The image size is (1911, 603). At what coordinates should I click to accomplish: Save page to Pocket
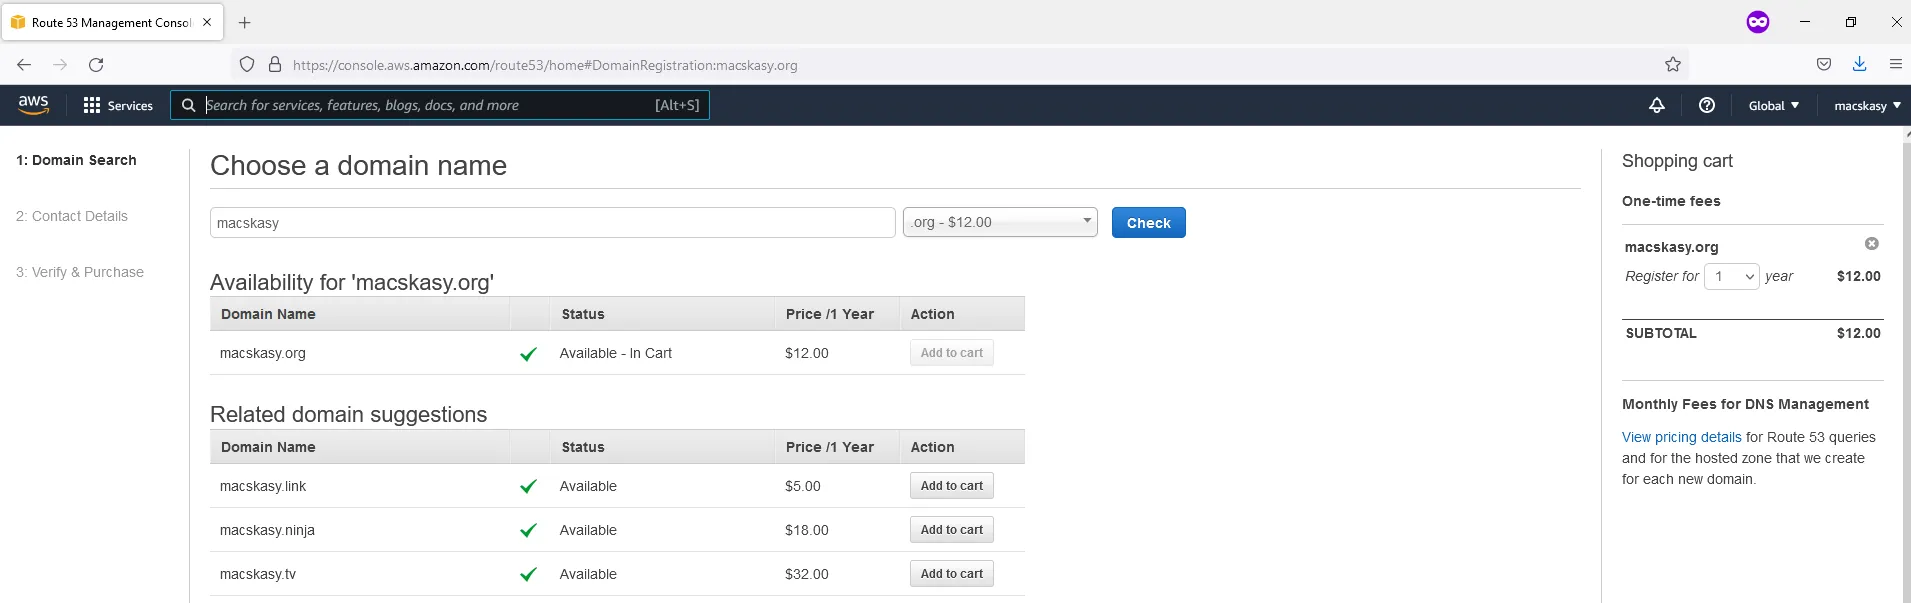pos(1824,65)
